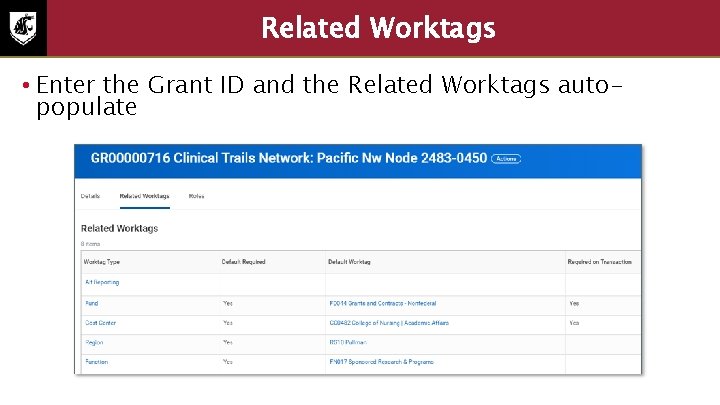Screen dimensions: 720x405
Task: Open the Ad Reporting worktag type link
Action: point(102,282)
